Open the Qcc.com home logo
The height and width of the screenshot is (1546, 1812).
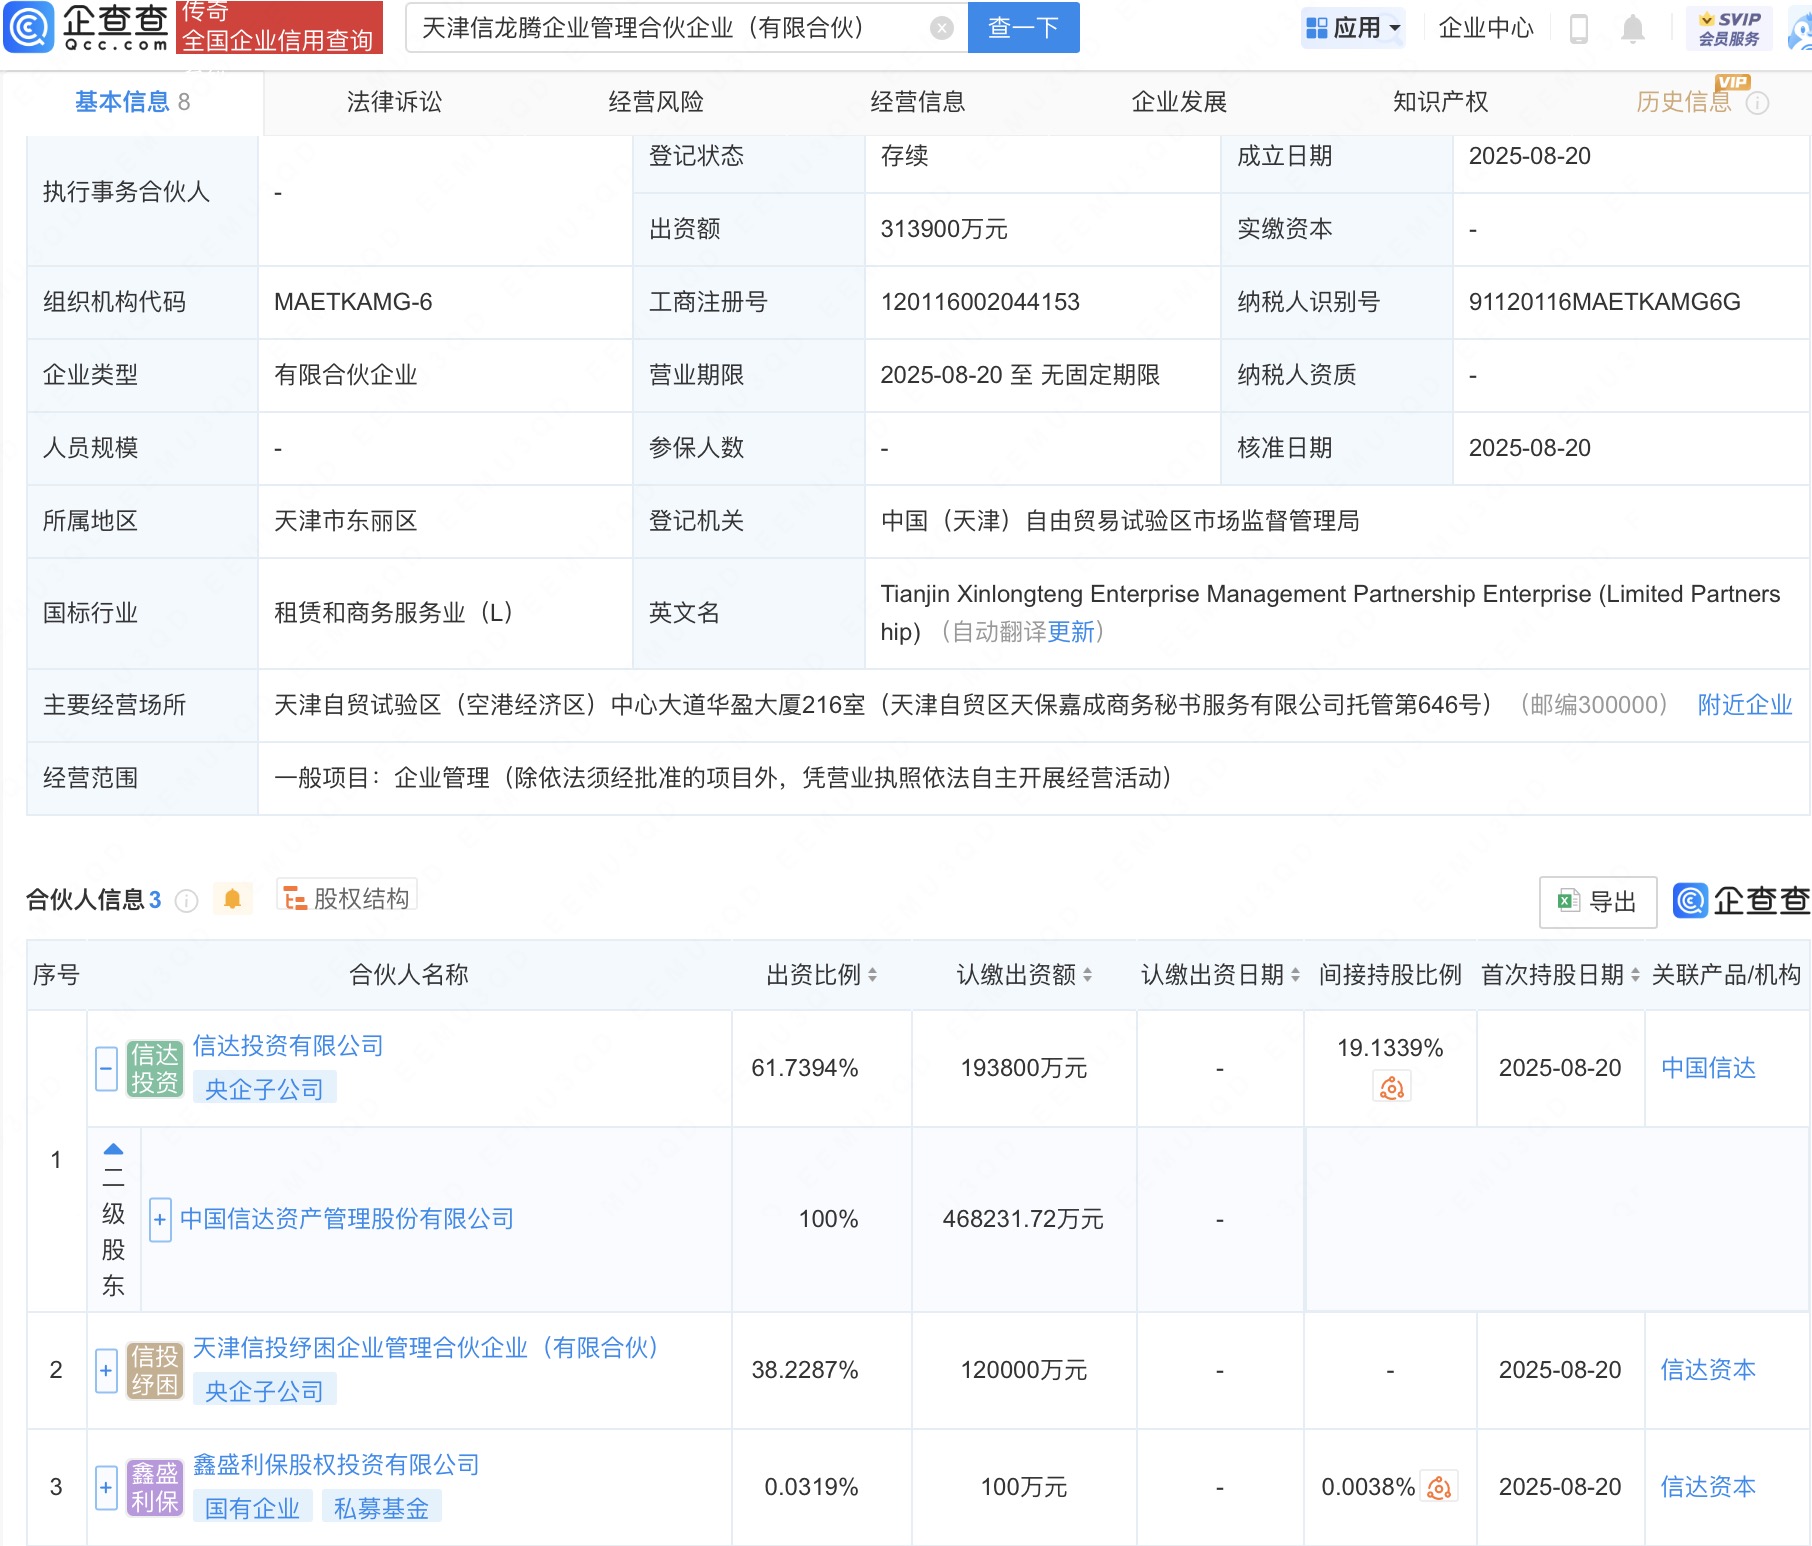(x=86, y=27)
